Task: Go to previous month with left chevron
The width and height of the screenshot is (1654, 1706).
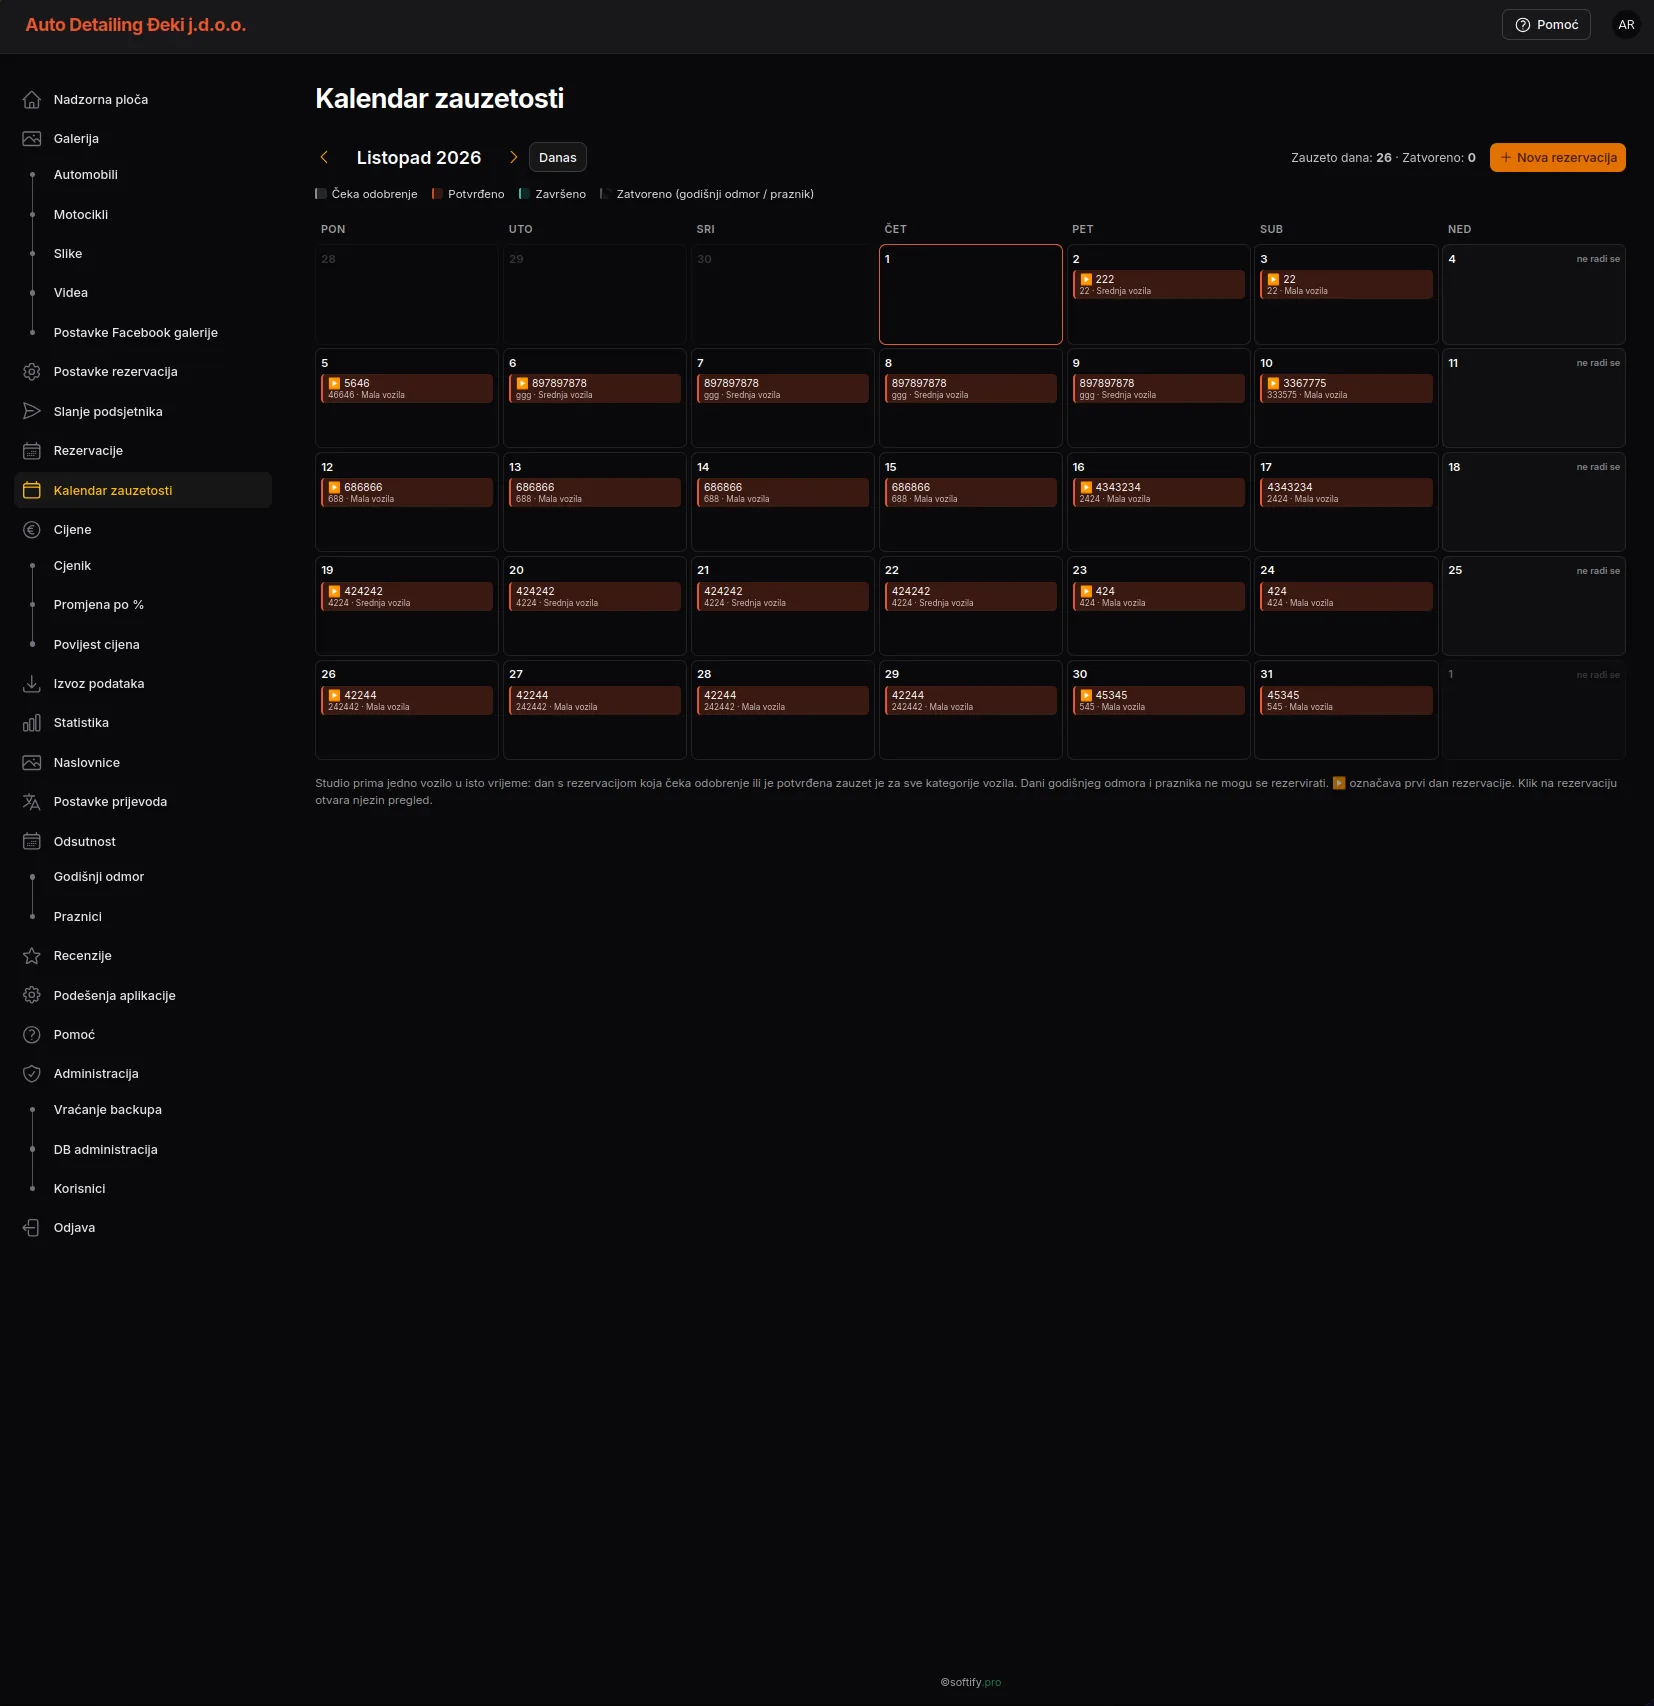Action: pos(324,157)
